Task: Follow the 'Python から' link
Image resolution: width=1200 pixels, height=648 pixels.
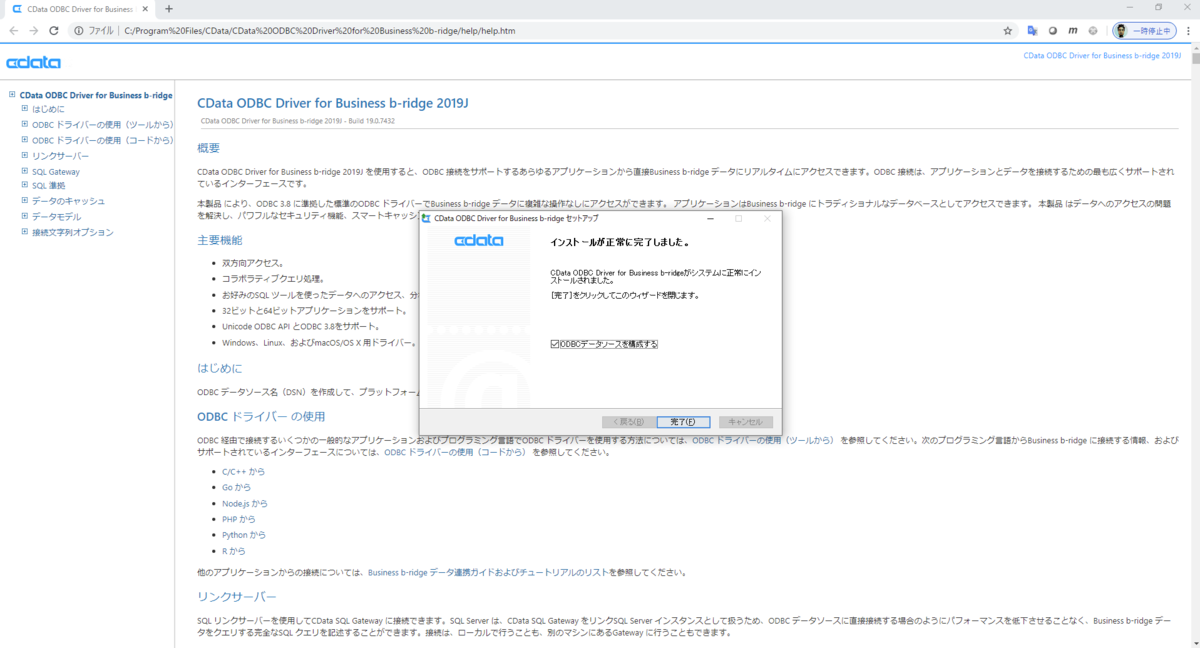Action: 244,535
